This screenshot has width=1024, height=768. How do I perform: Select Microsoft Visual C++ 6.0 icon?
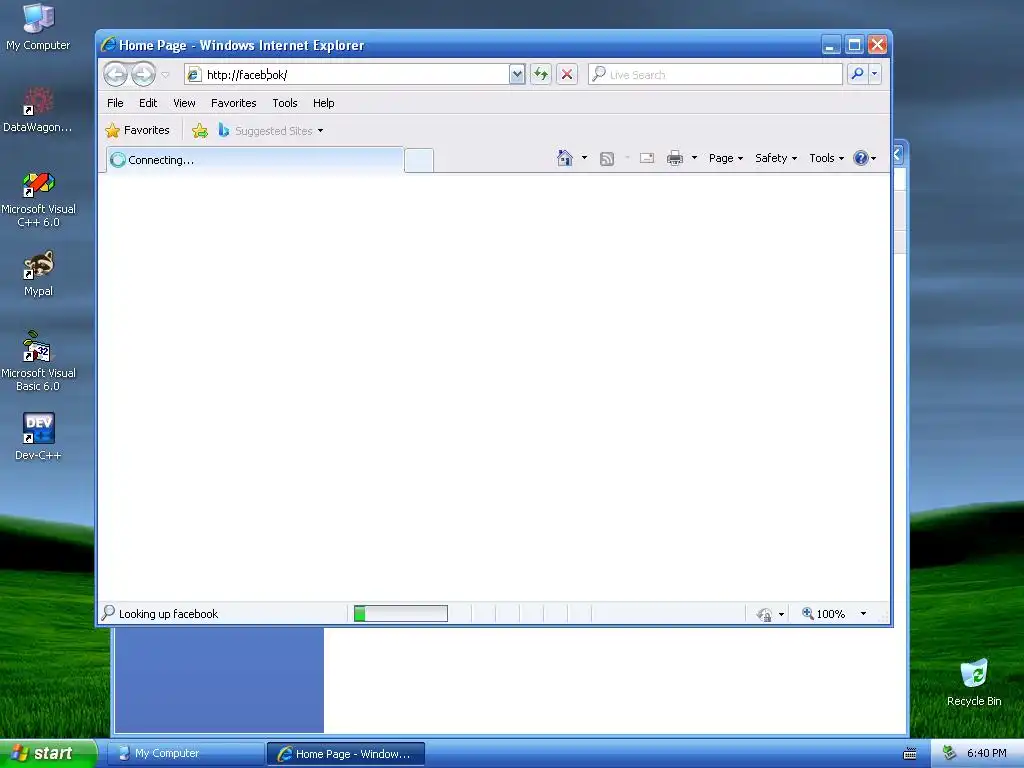pyautogui.click(x=38, y=199)
